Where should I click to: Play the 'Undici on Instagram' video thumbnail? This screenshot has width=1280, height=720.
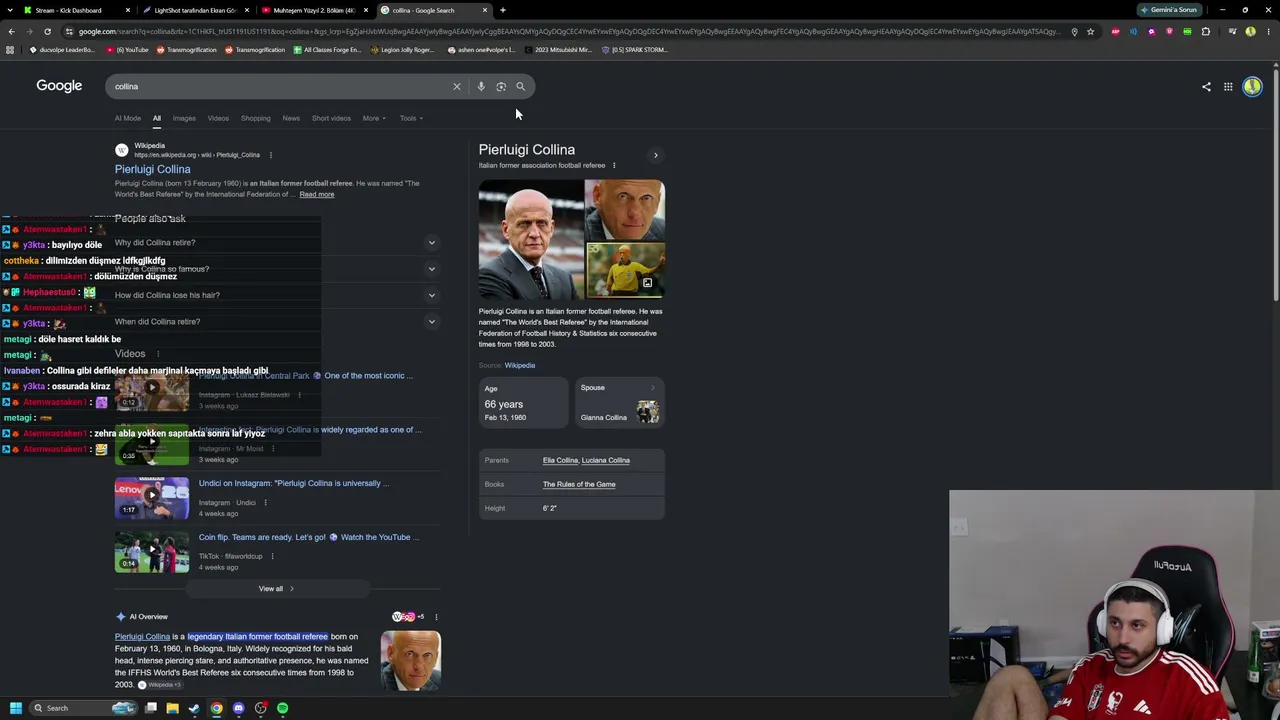tap(152, 498)
